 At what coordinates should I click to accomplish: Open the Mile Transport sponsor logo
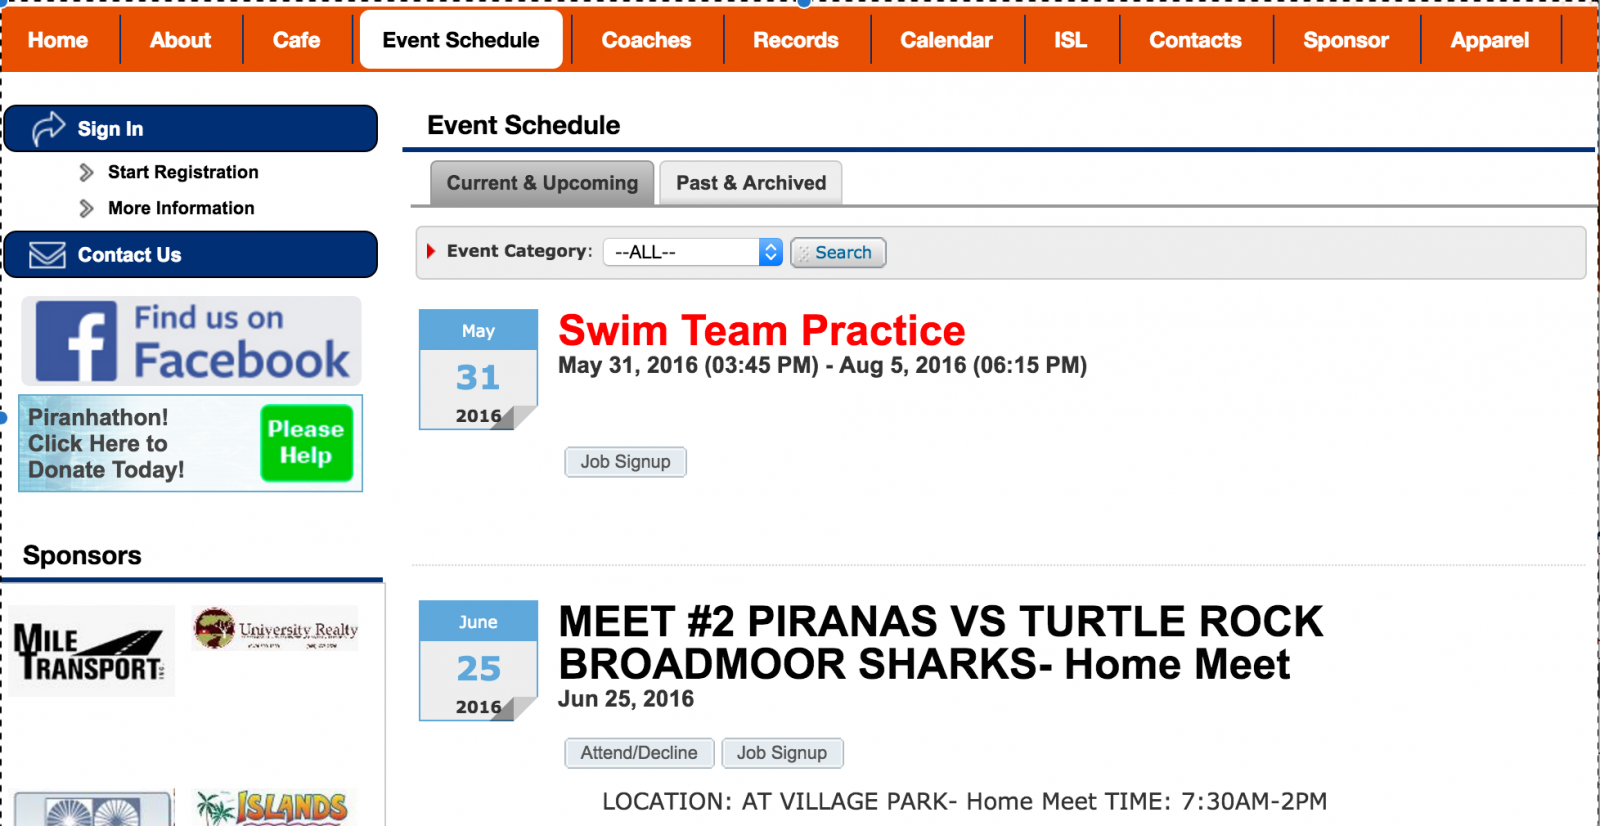[x=91, y=651]
